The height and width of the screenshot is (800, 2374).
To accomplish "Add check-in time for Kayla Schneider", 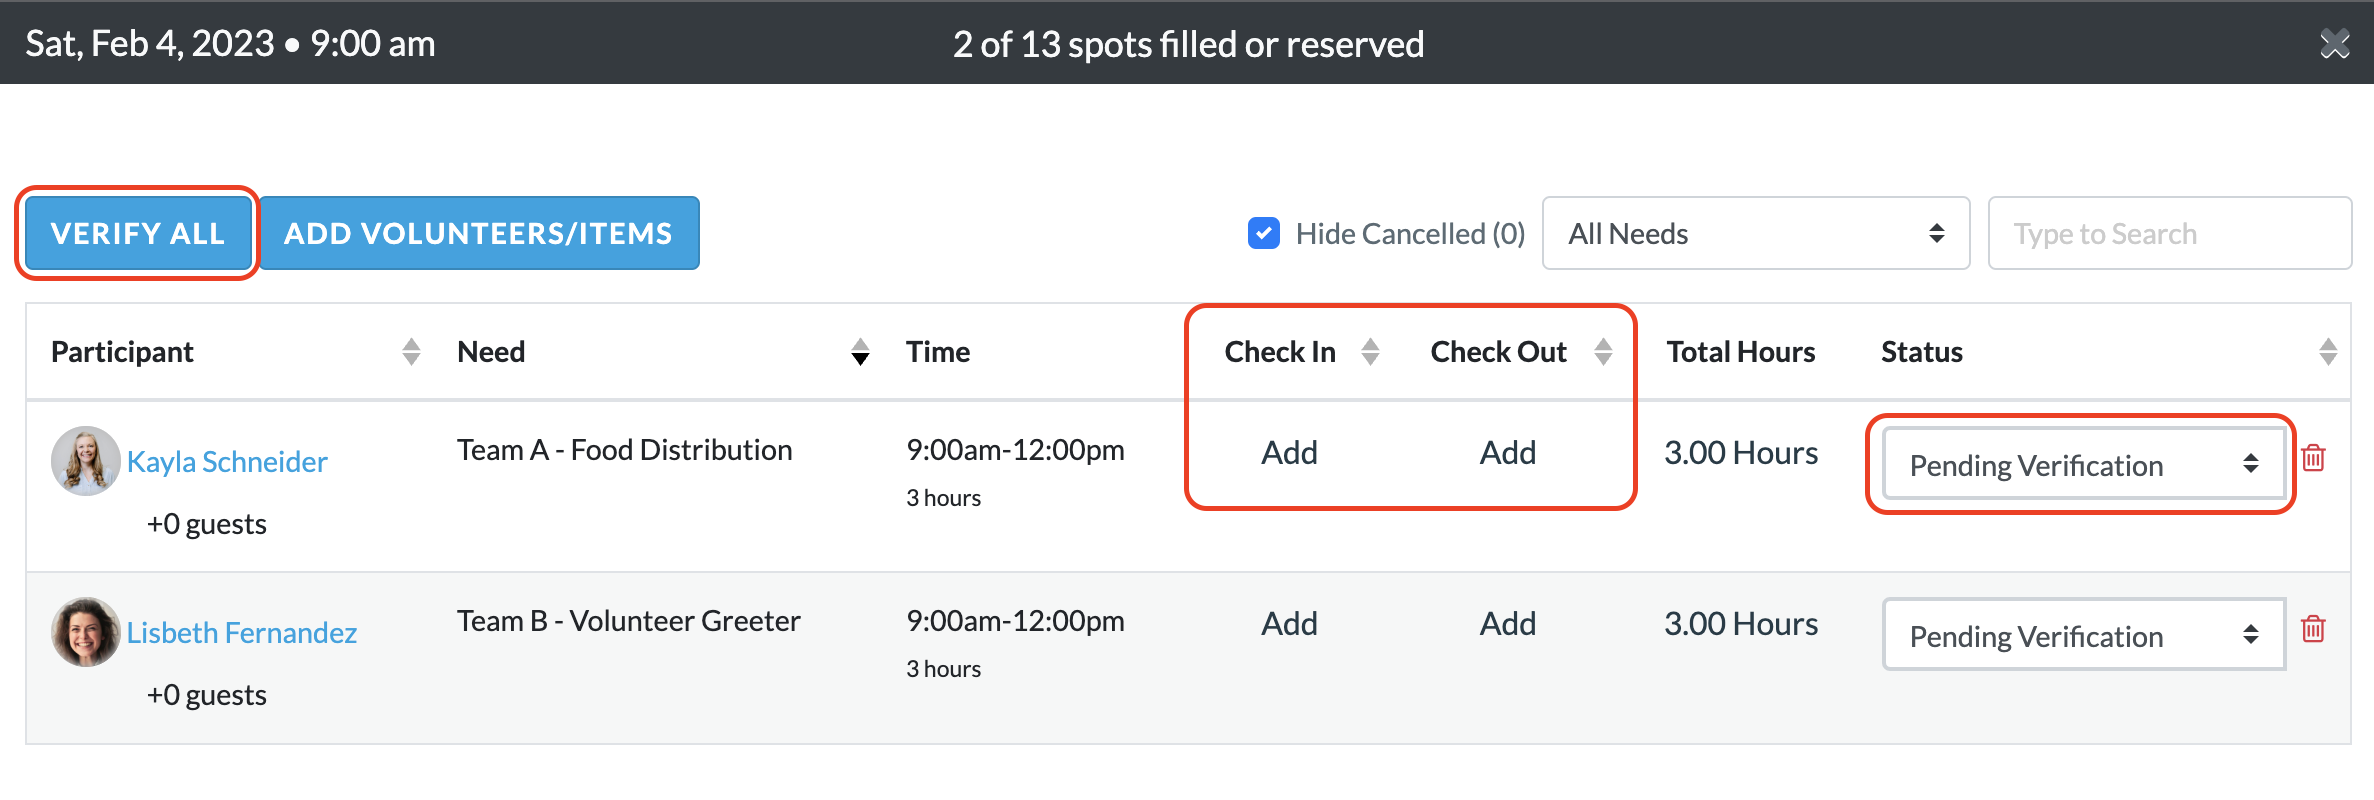I will (1289, 453).
